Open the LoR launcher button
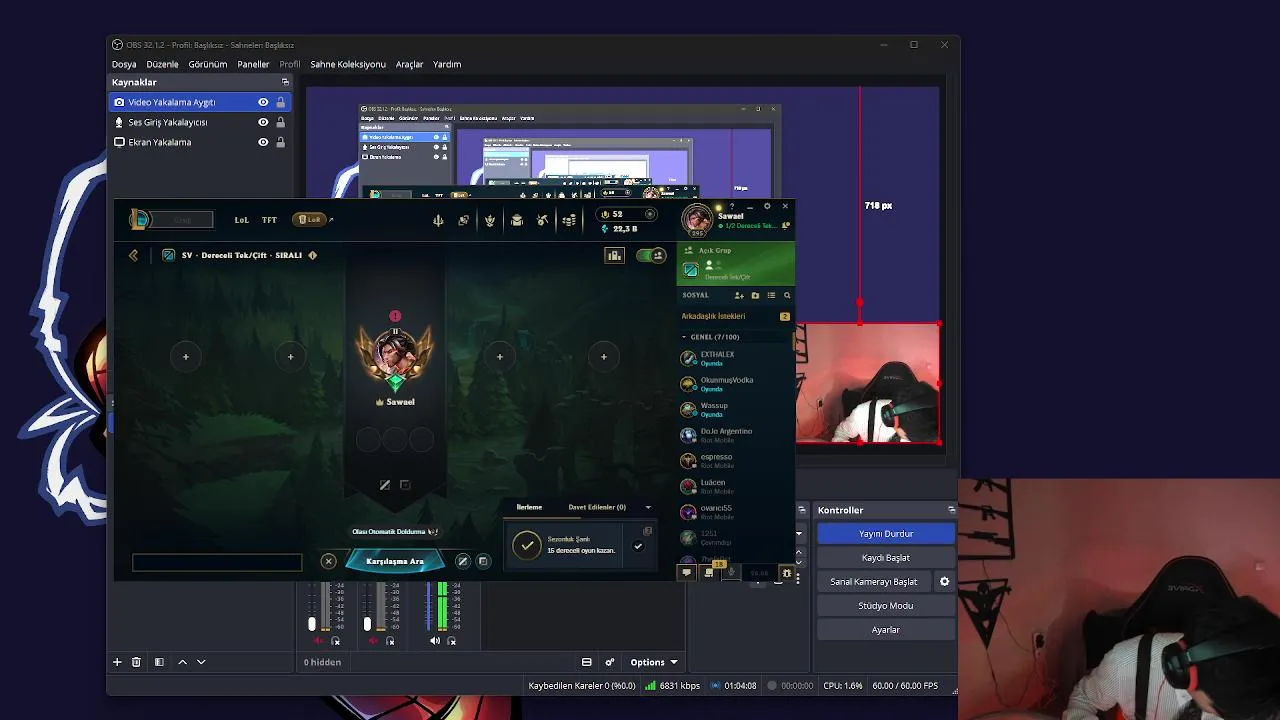The width and height of the screenshot is (1280, 720). [x=310, y=220]
